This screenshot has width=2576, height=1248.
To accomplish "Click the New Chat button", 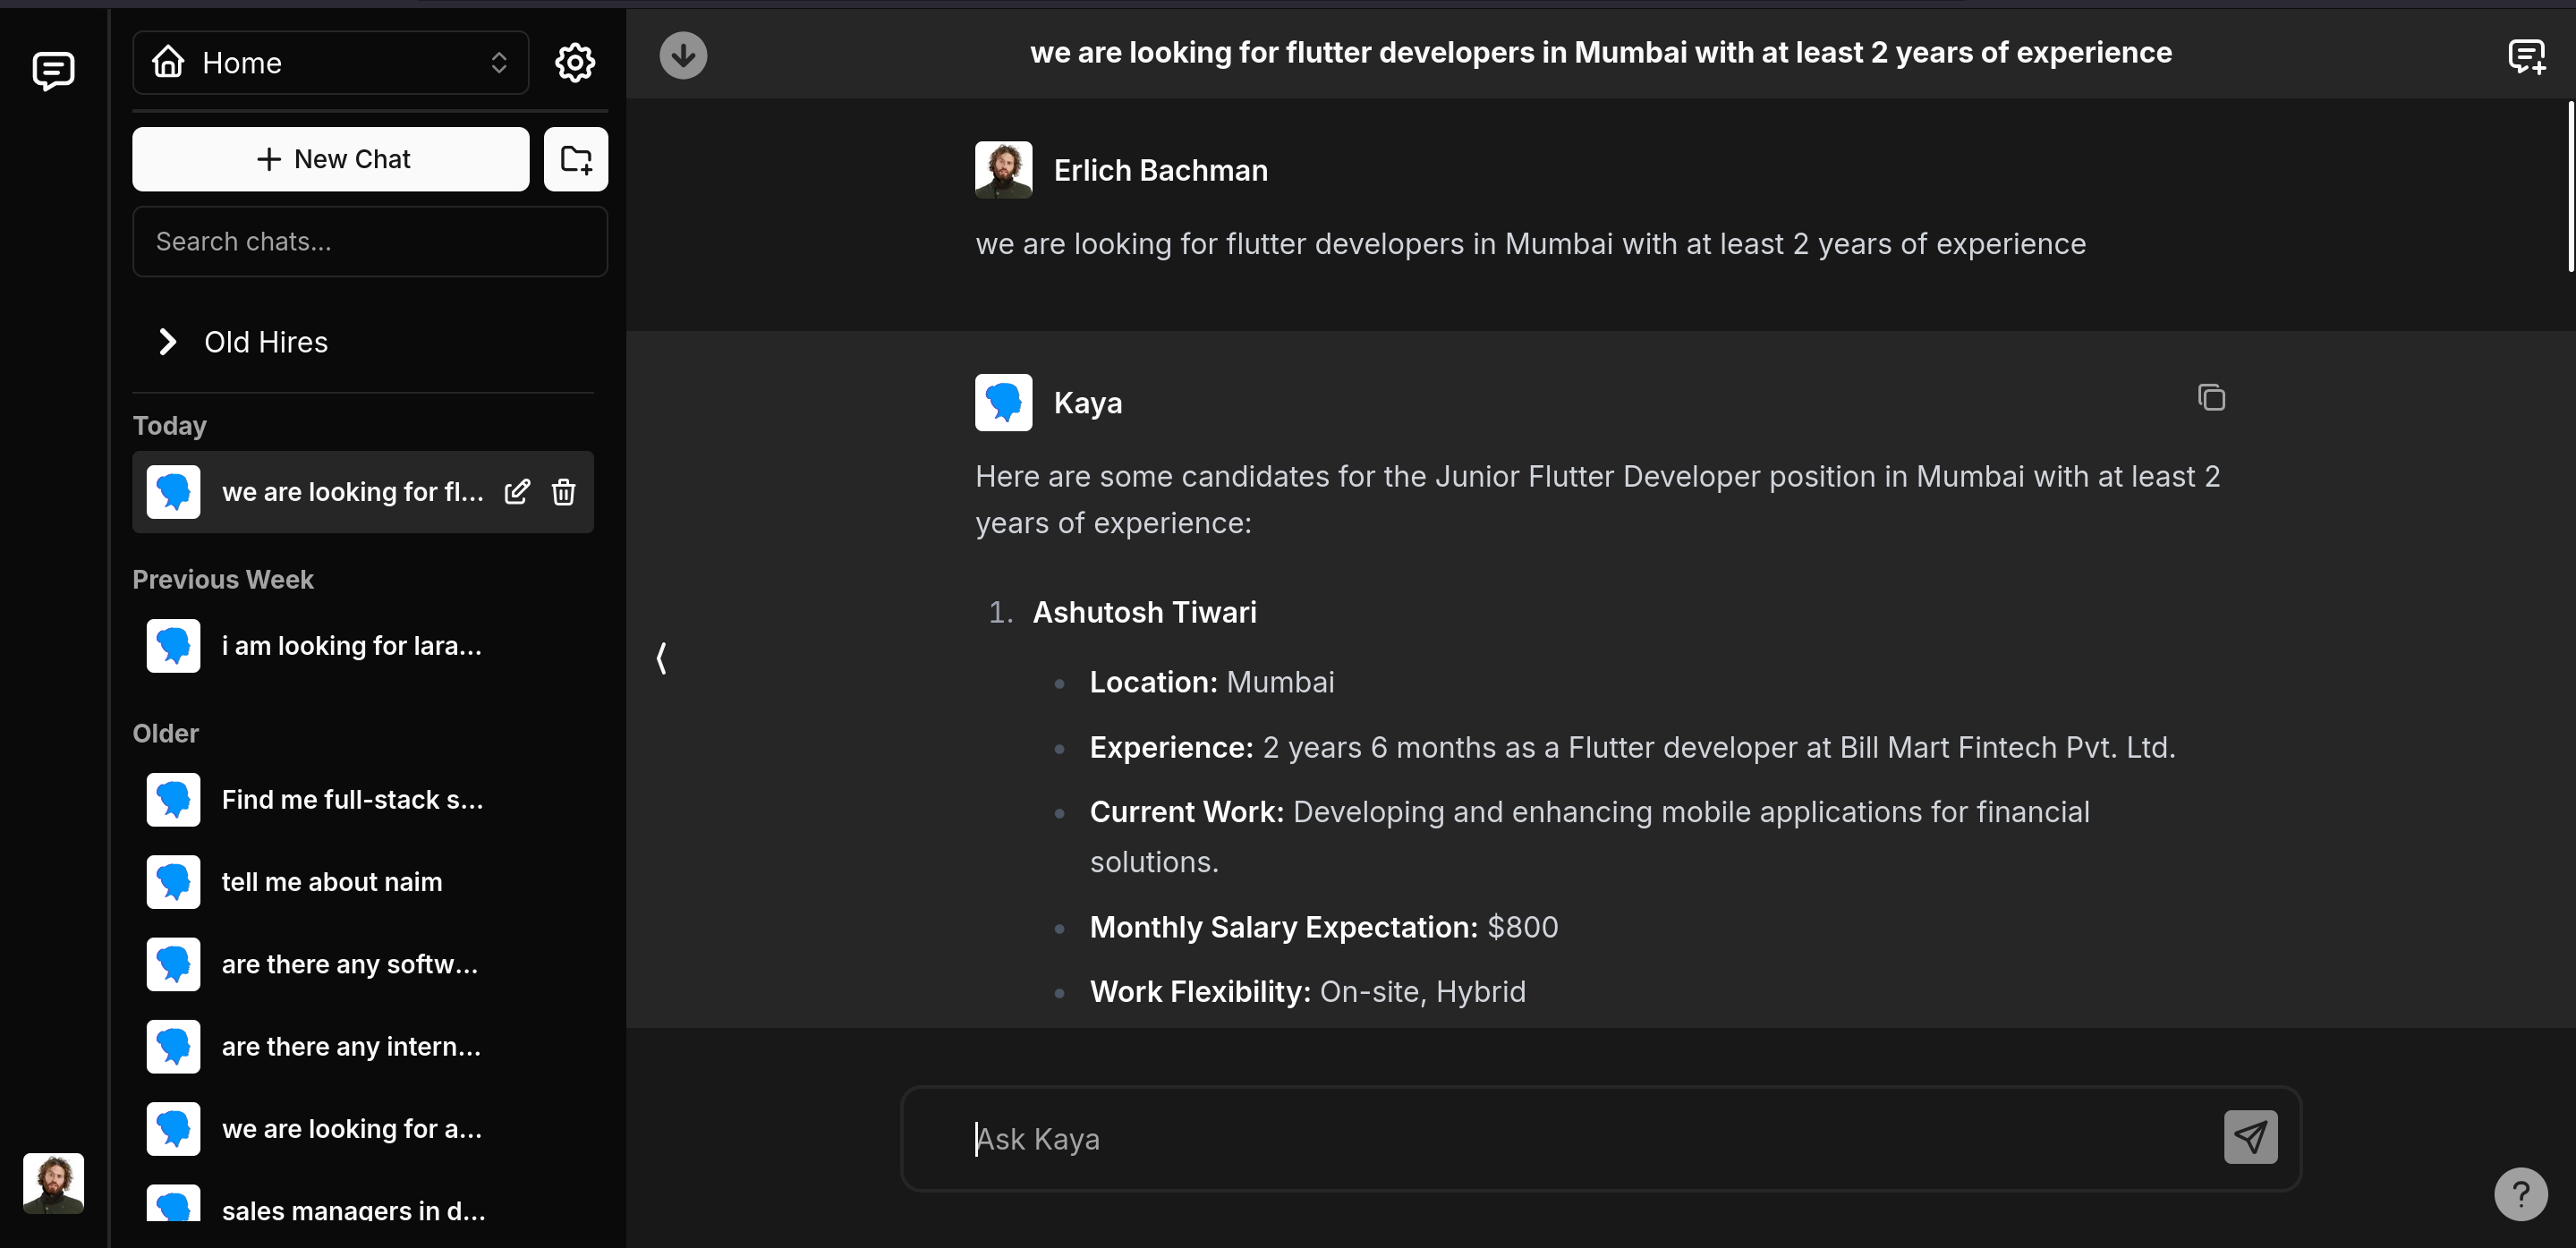I will (x=330, y=159).
